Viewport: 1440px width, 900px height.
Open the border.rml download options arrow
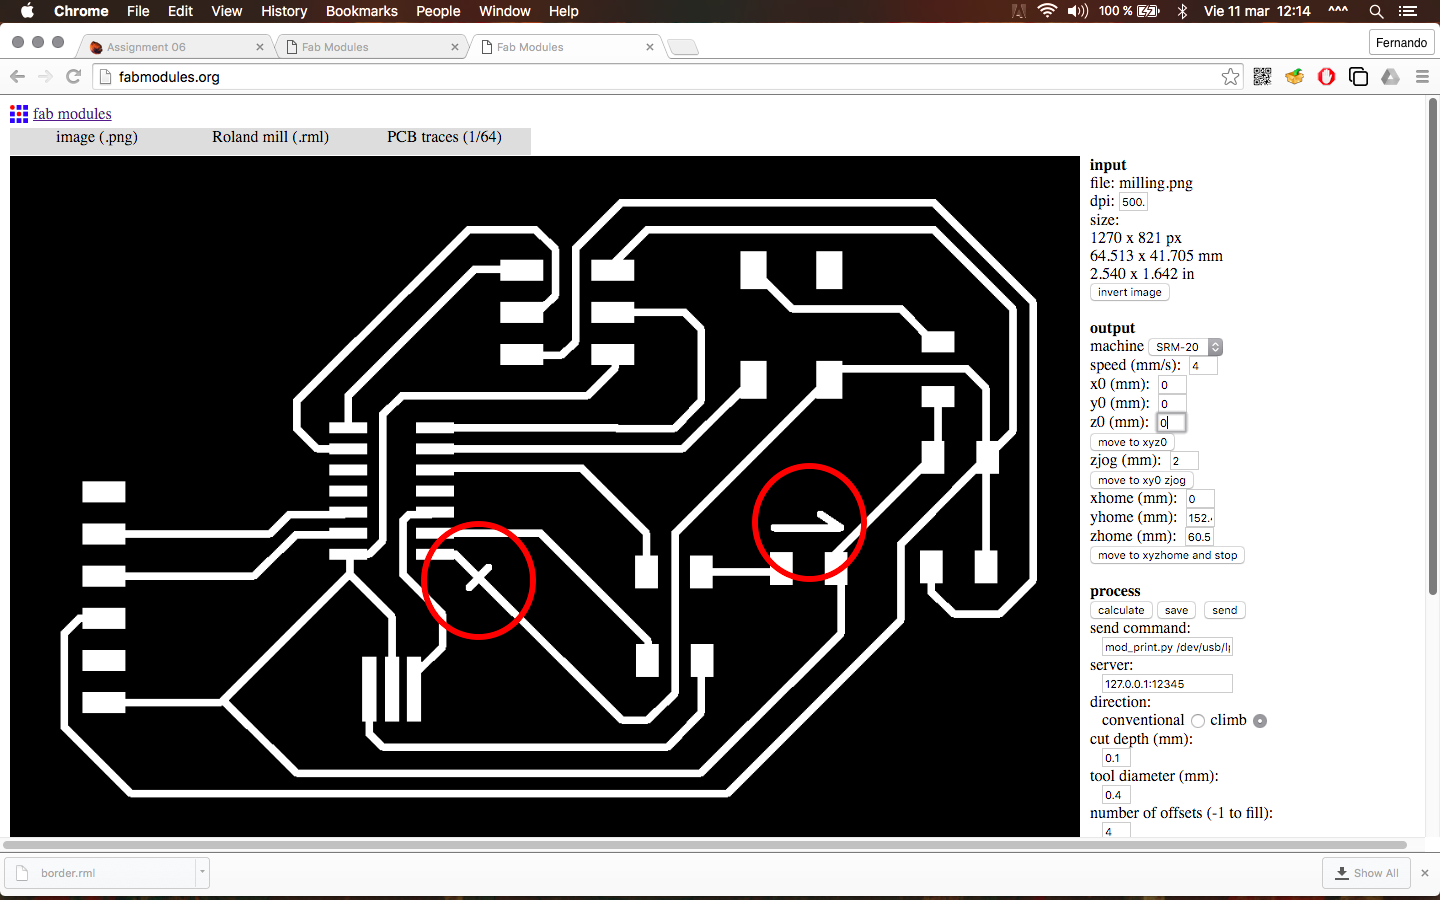tap(202, 872)
